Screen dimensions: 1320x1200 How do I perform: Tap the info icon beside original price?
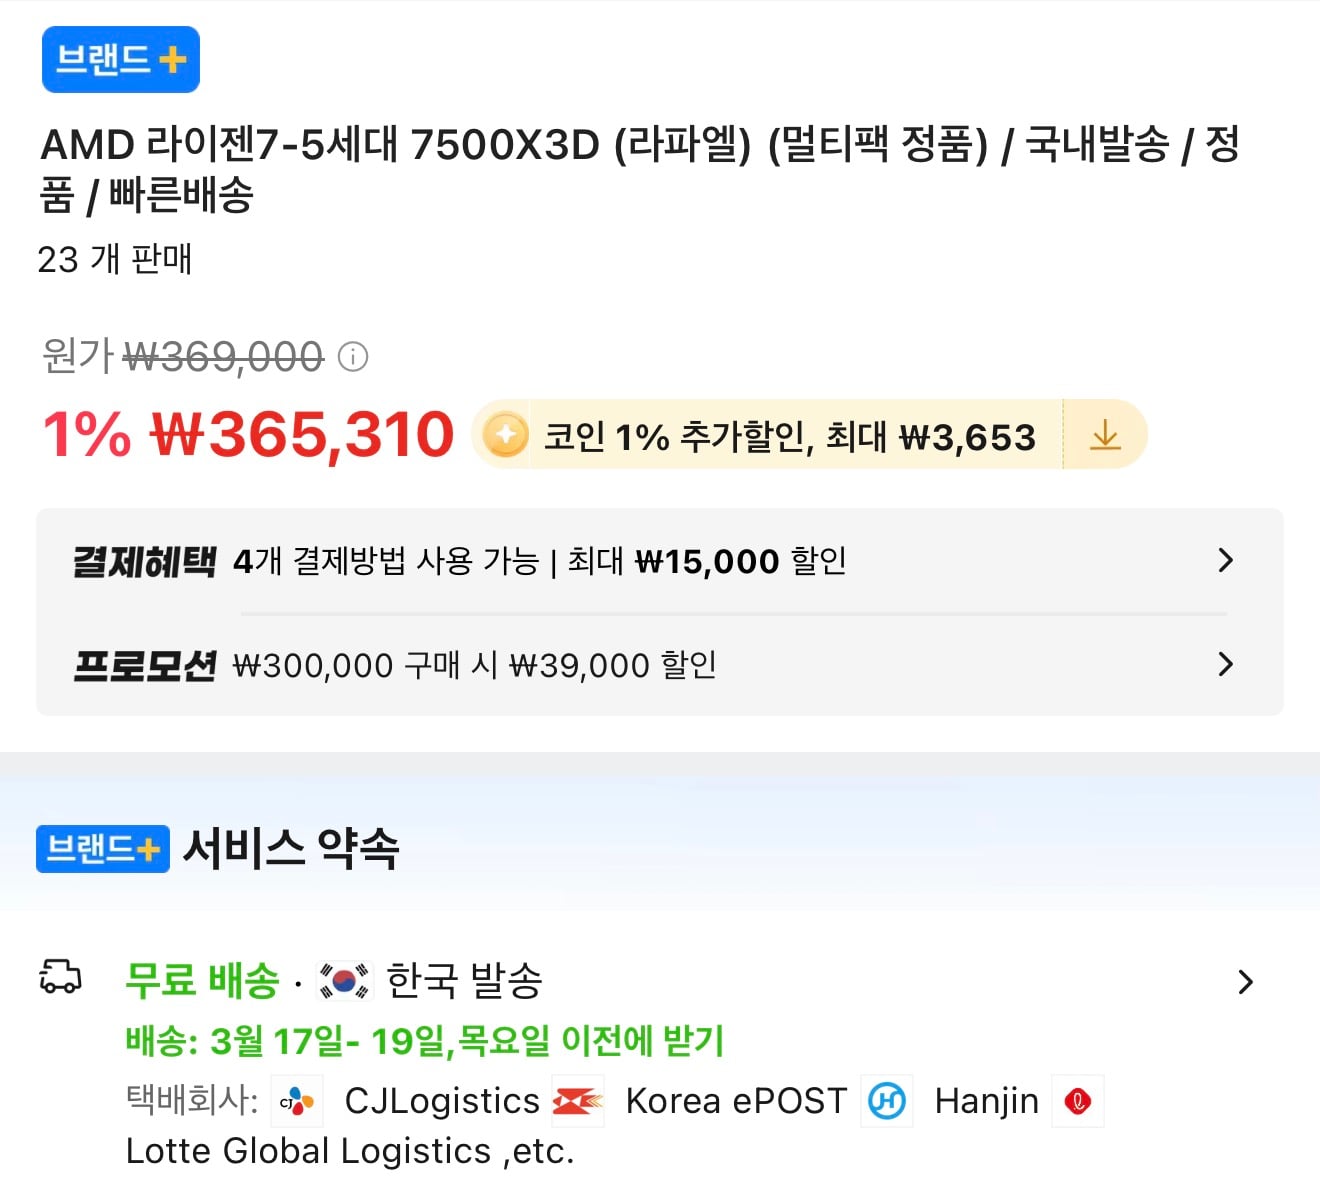coord(353,356)
